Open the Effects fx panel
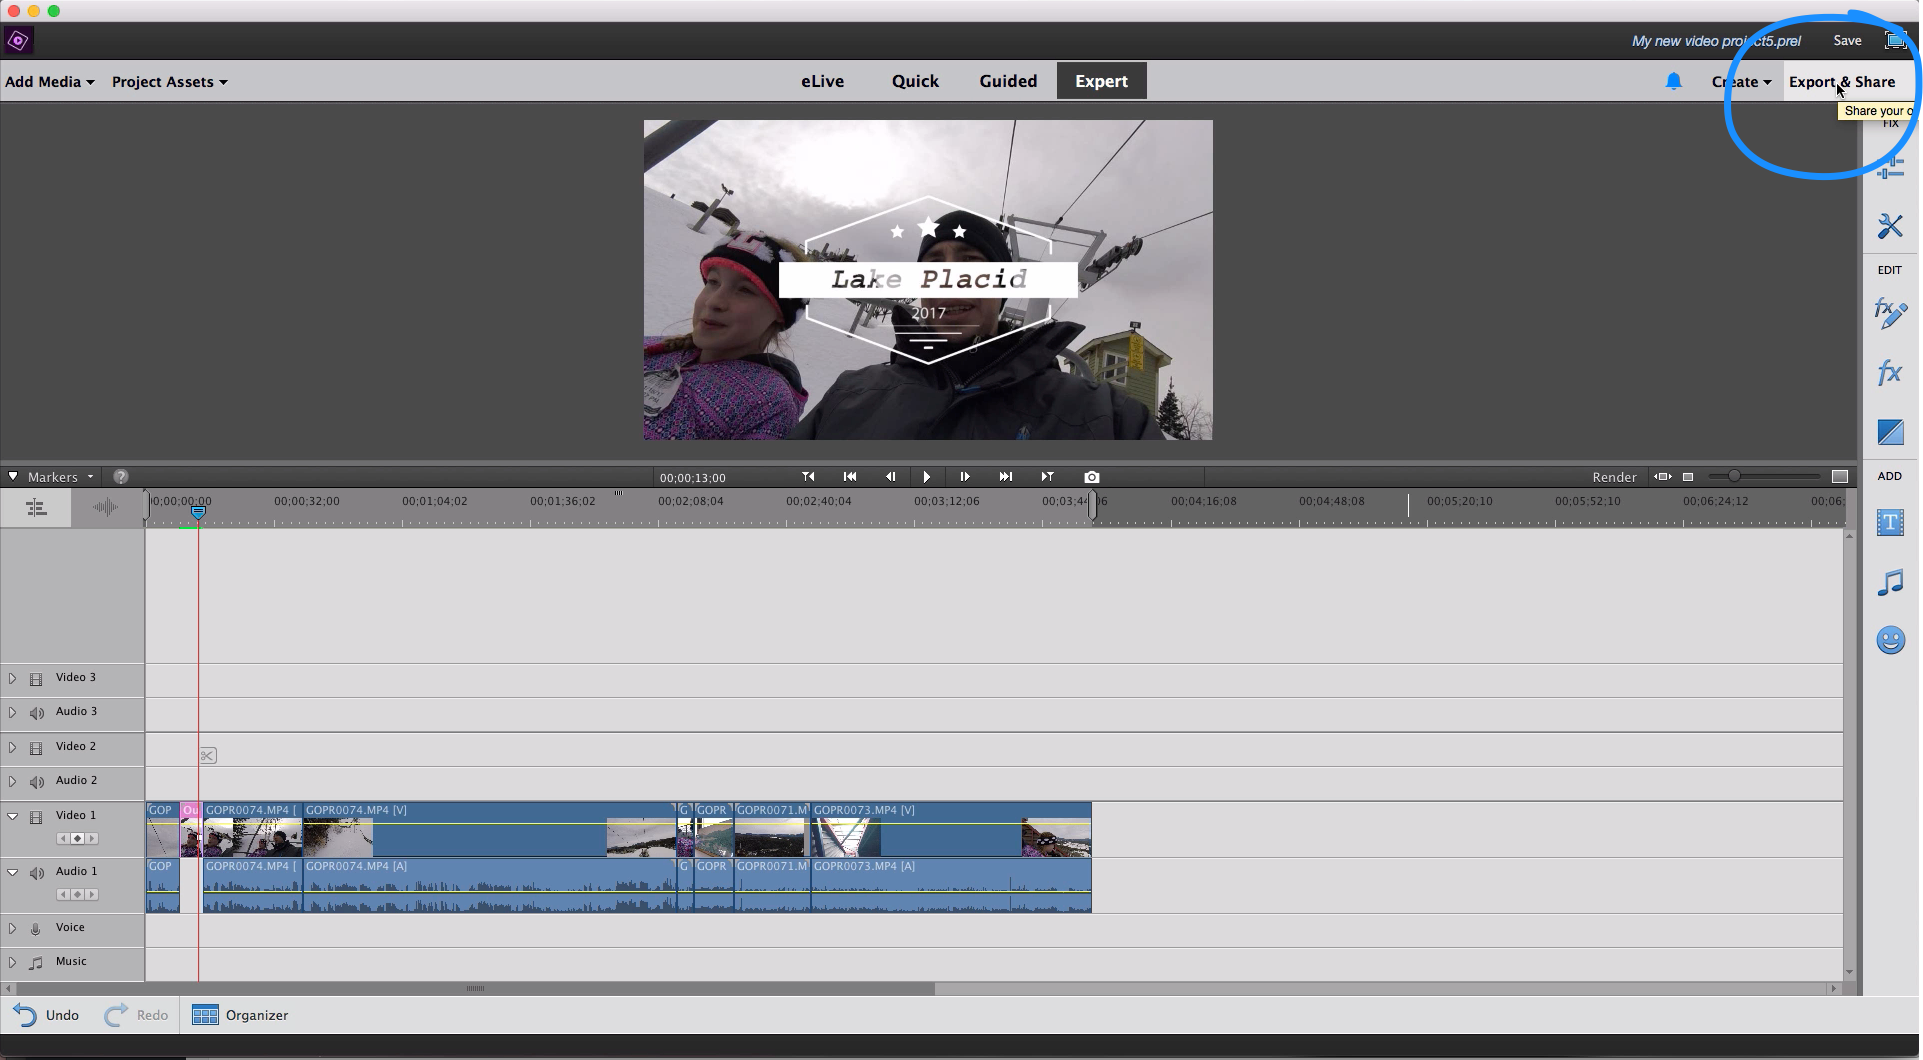Viewport: 1923px width, 1060px height. click(x=1889, y=374)
